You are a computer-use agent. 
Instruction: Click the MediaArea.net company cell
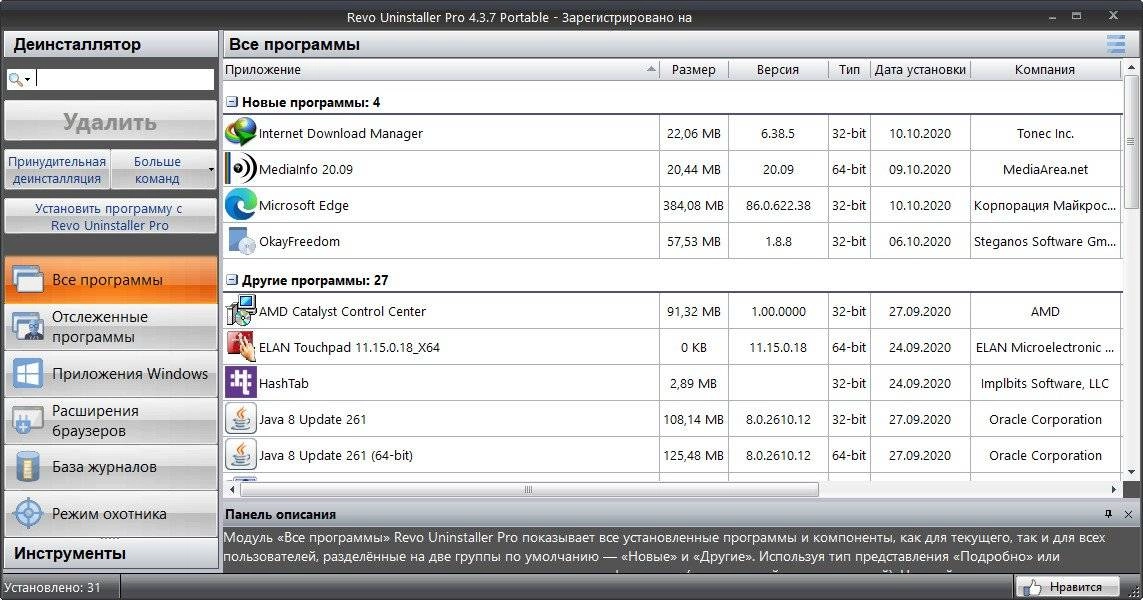coord(1045,169)
